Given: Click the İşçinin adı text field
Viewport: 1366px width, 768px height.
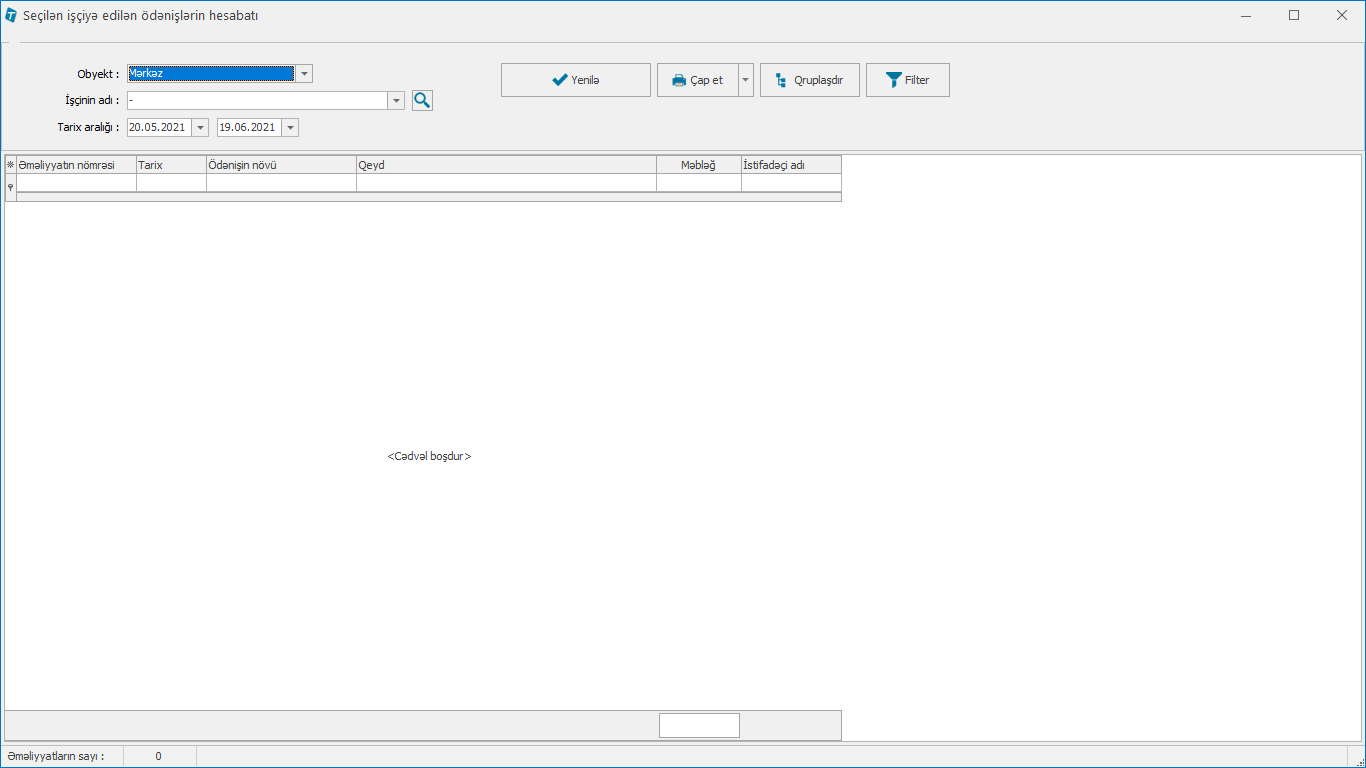Looking at the screenshot, I should [256, 101].
